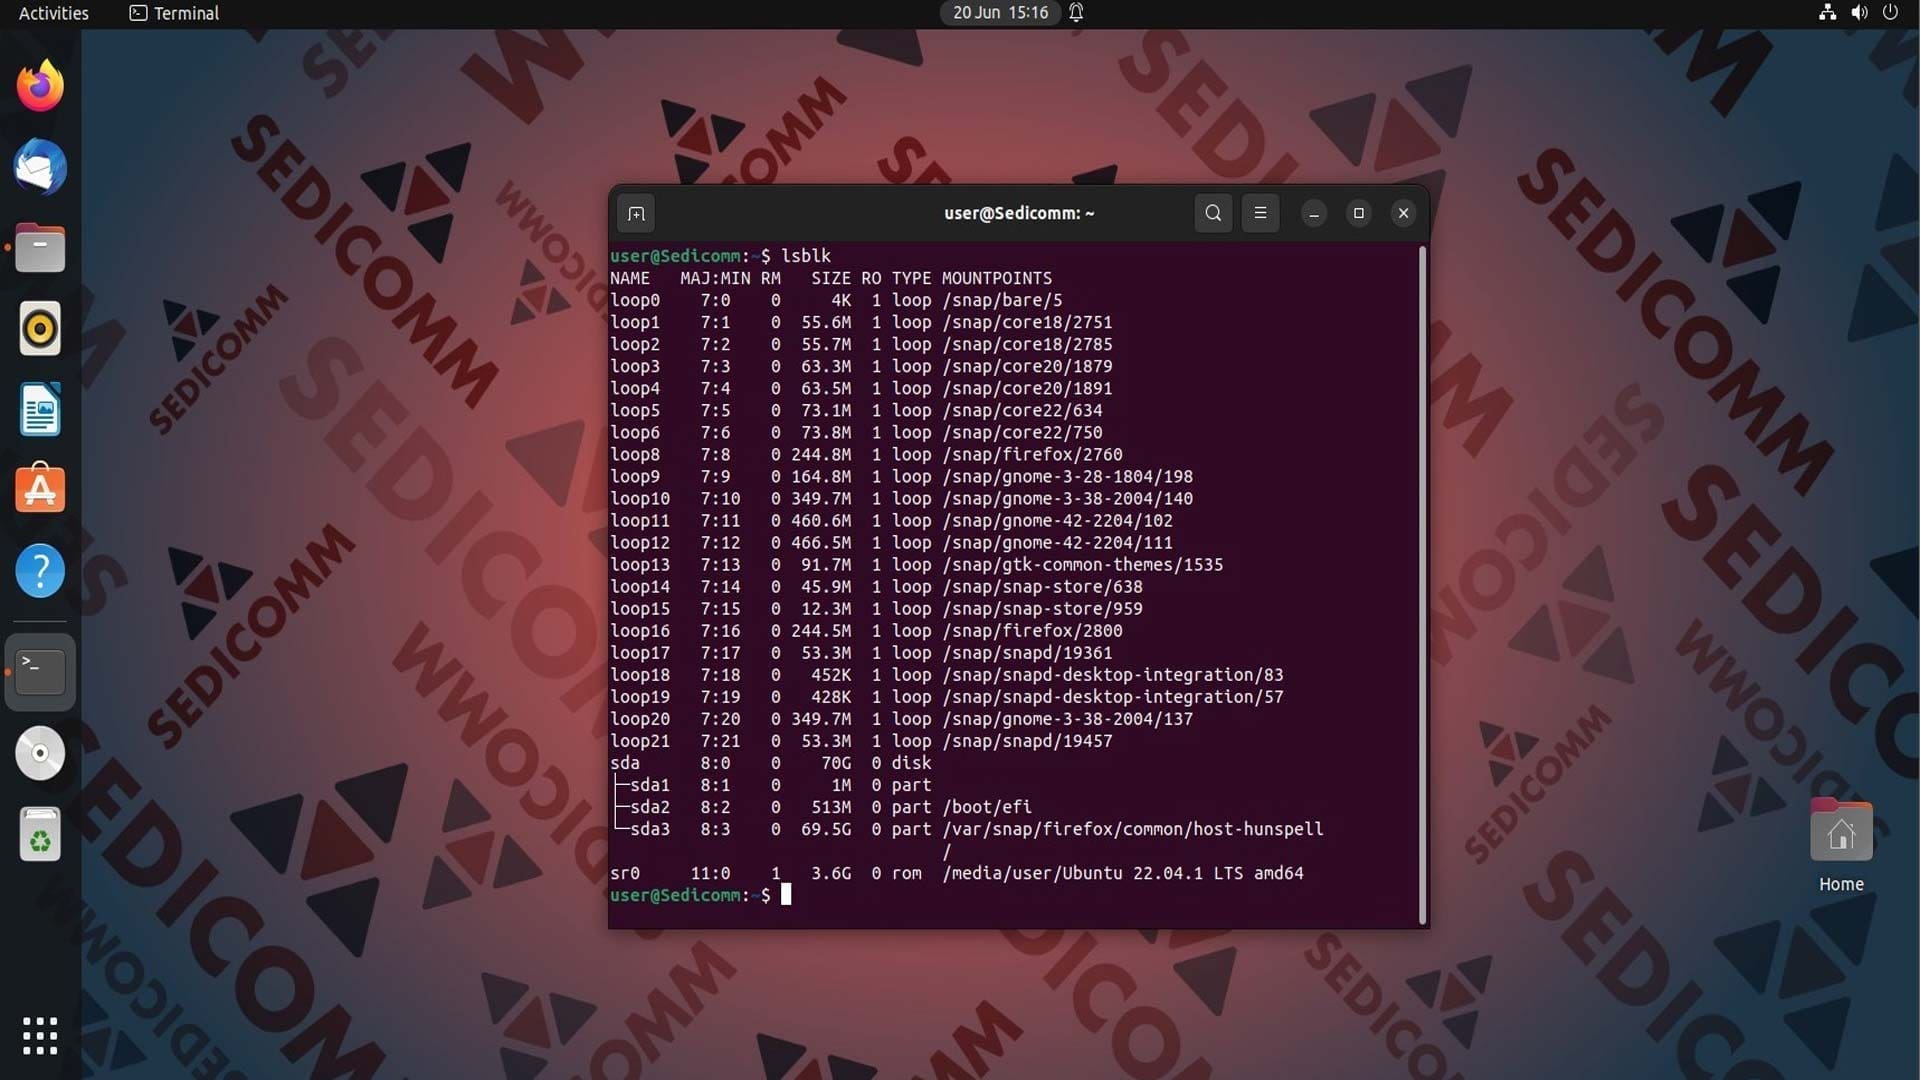1920x1080 pixels.
Task: Click the cursor at the bottom shell prompt
Action: tap(786, 894)
